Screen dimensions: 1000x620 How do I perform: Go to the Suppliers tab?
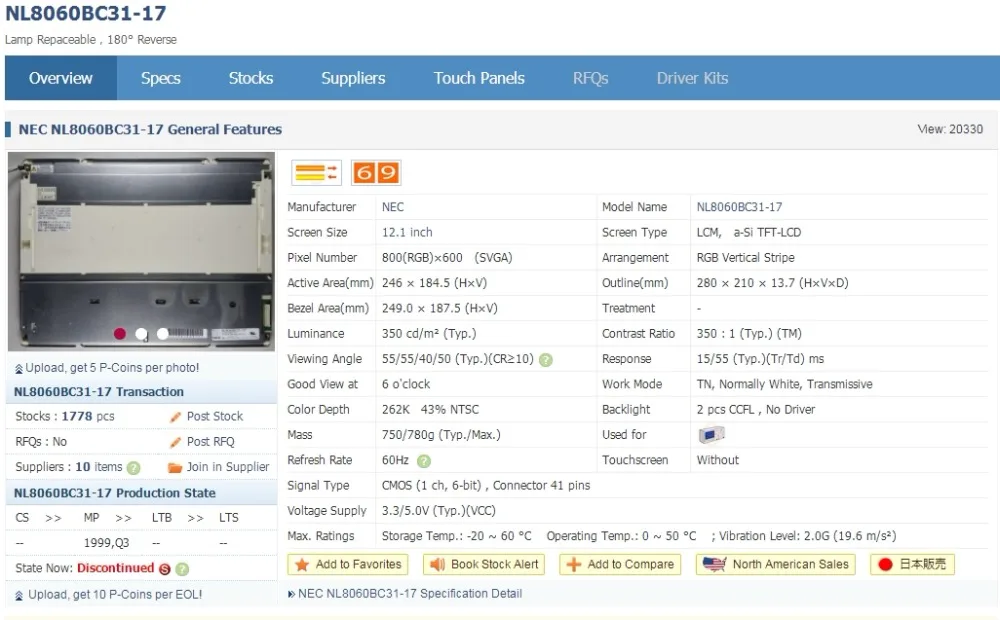[x=353, y=78]
